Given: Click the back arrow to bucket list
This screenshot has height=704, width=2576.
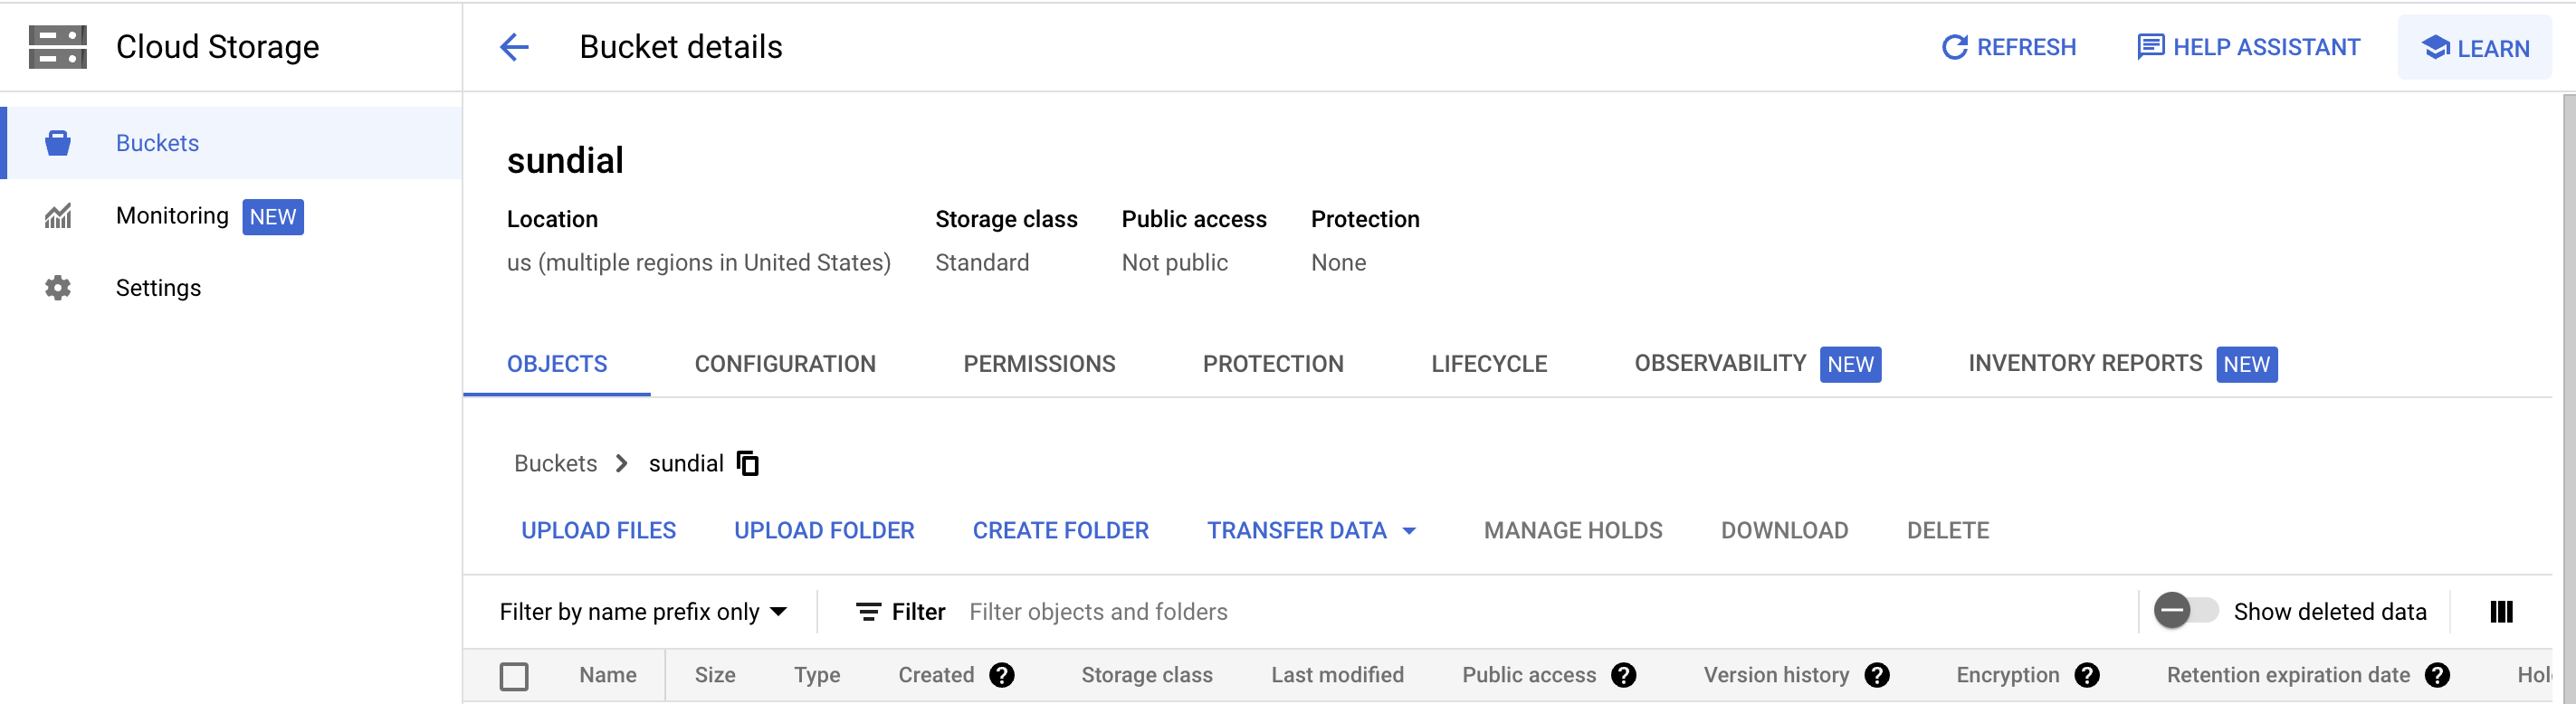Looking at the screenshot, I should [x=514, y=47].
